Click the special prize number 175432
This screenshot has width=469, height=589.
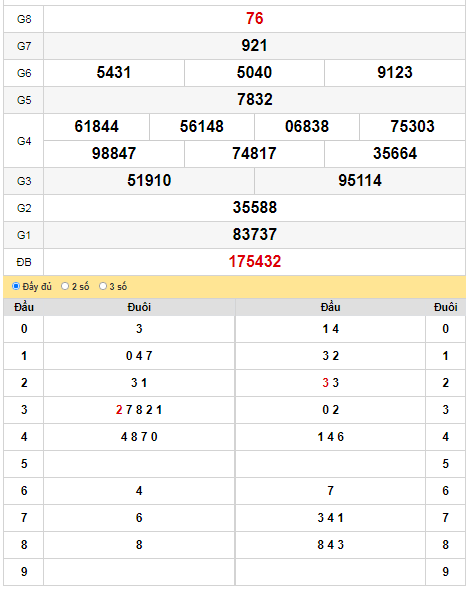point(255,262)
